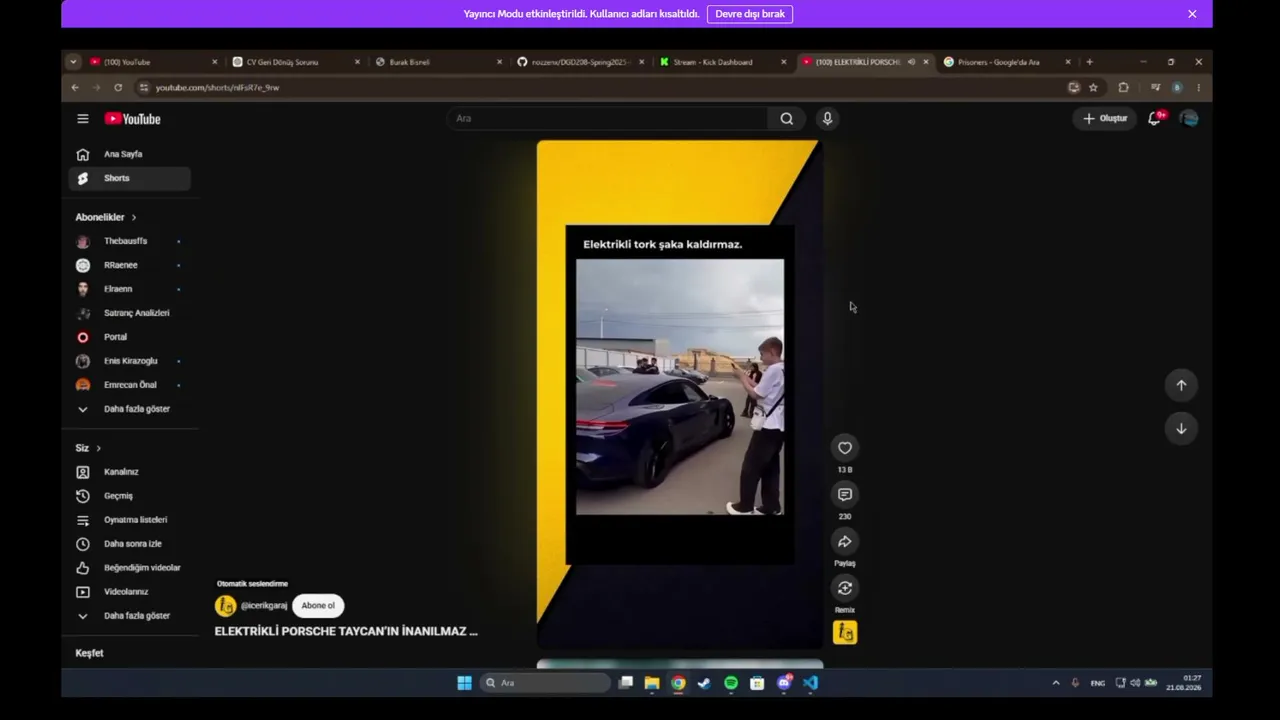This screenshot has height=720, width=1280.
Task: Open the account avatar menu on YouTube
Action: tap(1189, 118)
